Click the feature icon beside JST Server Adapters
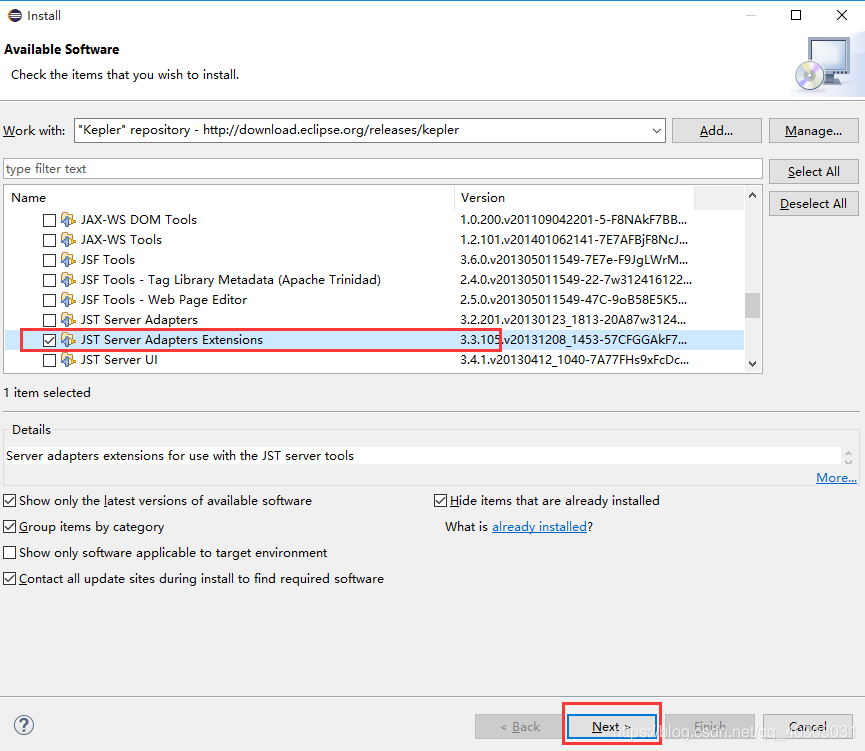The height and width of the screenshot is (751, 865). [x=68, y=319]
